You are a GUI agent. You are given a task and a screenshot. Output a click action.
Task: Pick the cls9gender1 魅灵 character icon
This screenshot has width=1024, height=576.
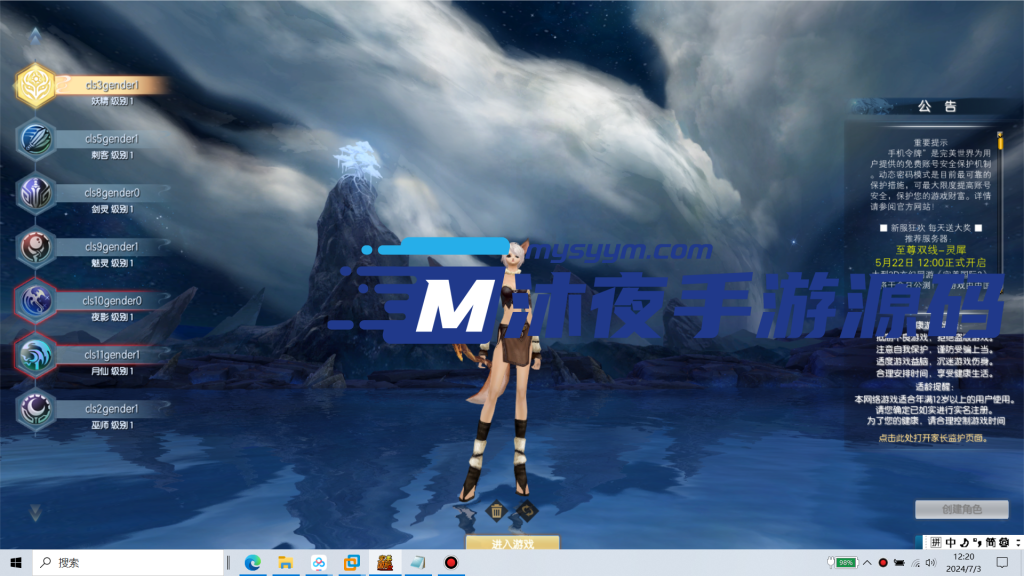point(37,248)
